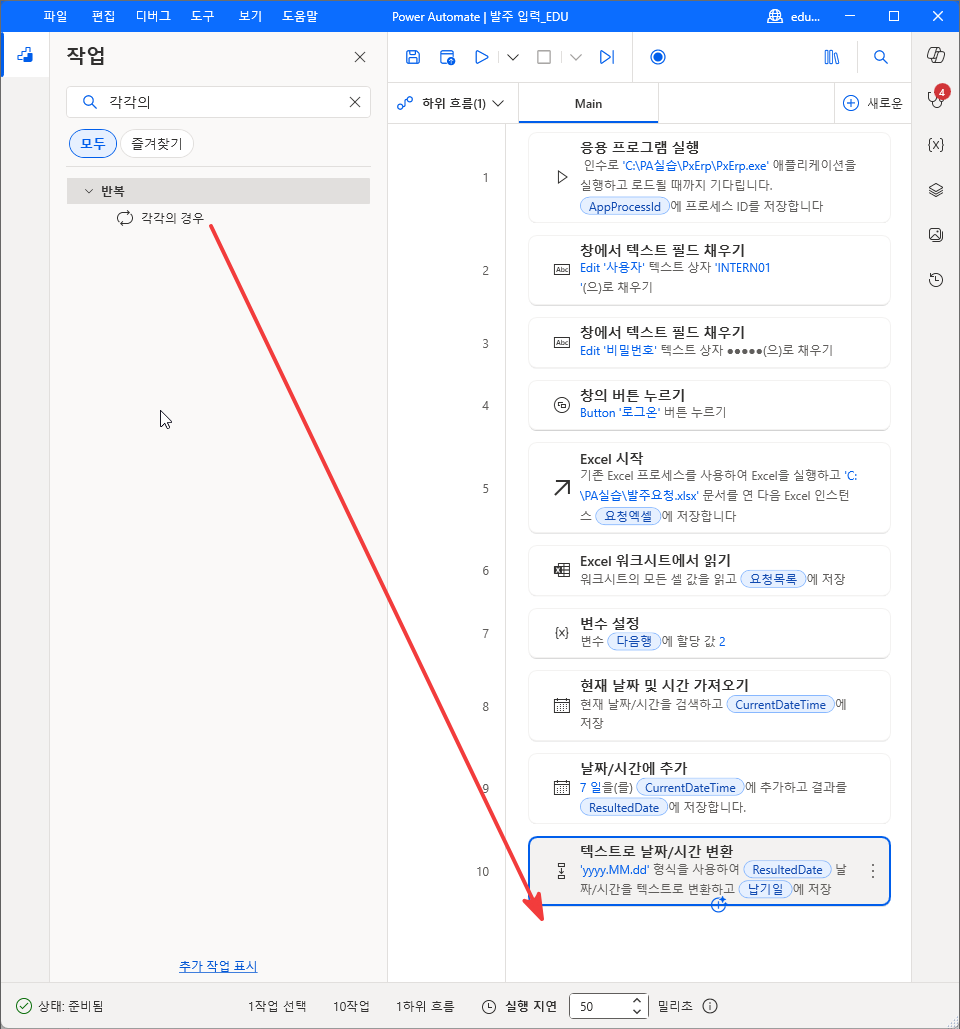The width and height of the screenshot is (960, 1029).
Task: Close the 작업 pane
Action: point(360,57)
